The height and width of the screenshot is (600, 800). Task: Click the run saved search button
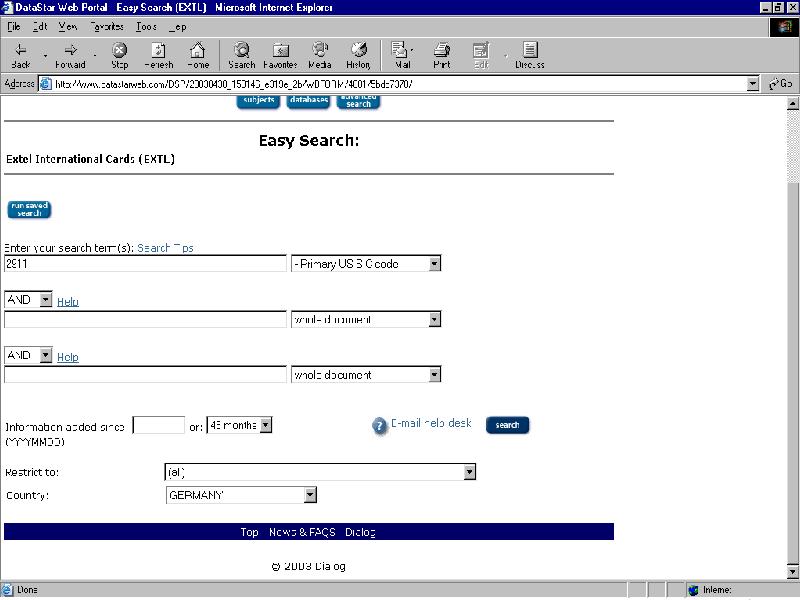pos(29,210)
